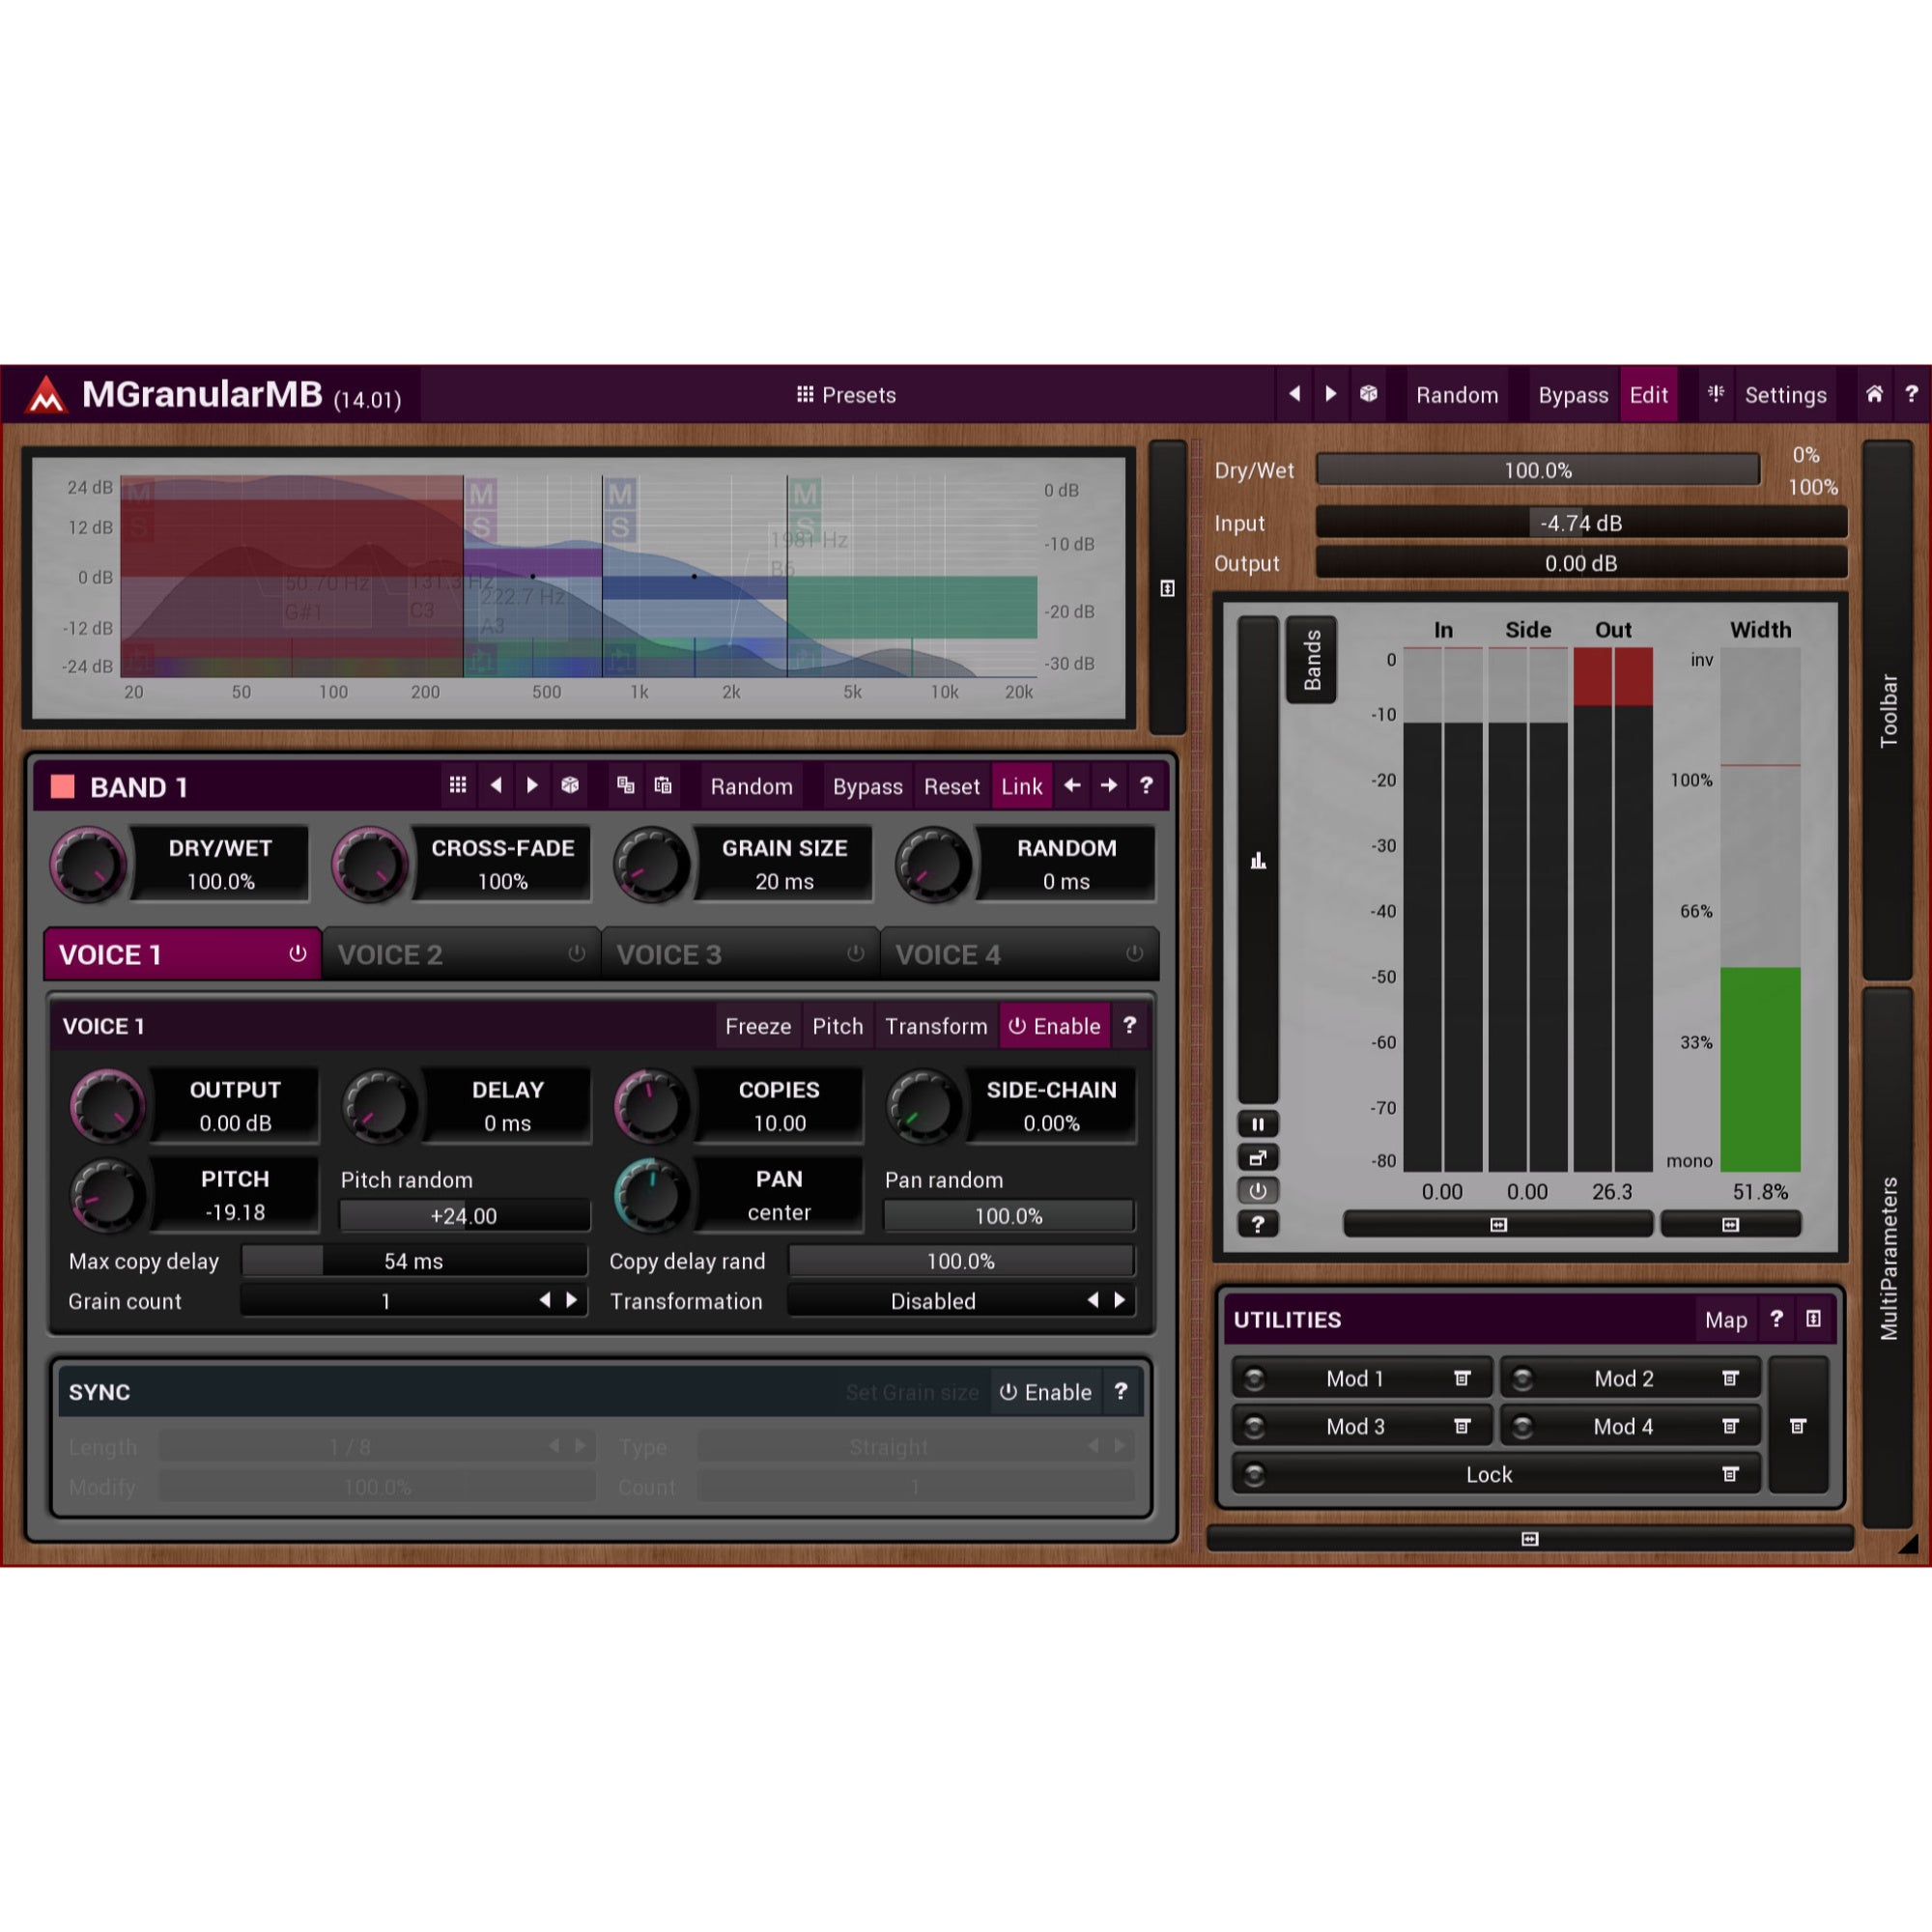Image resolution: width=1932 pixels, height=1932 pixels.
Task: Enable the Sync section
Action: pyautogui.click(x=1046, y=1392)
